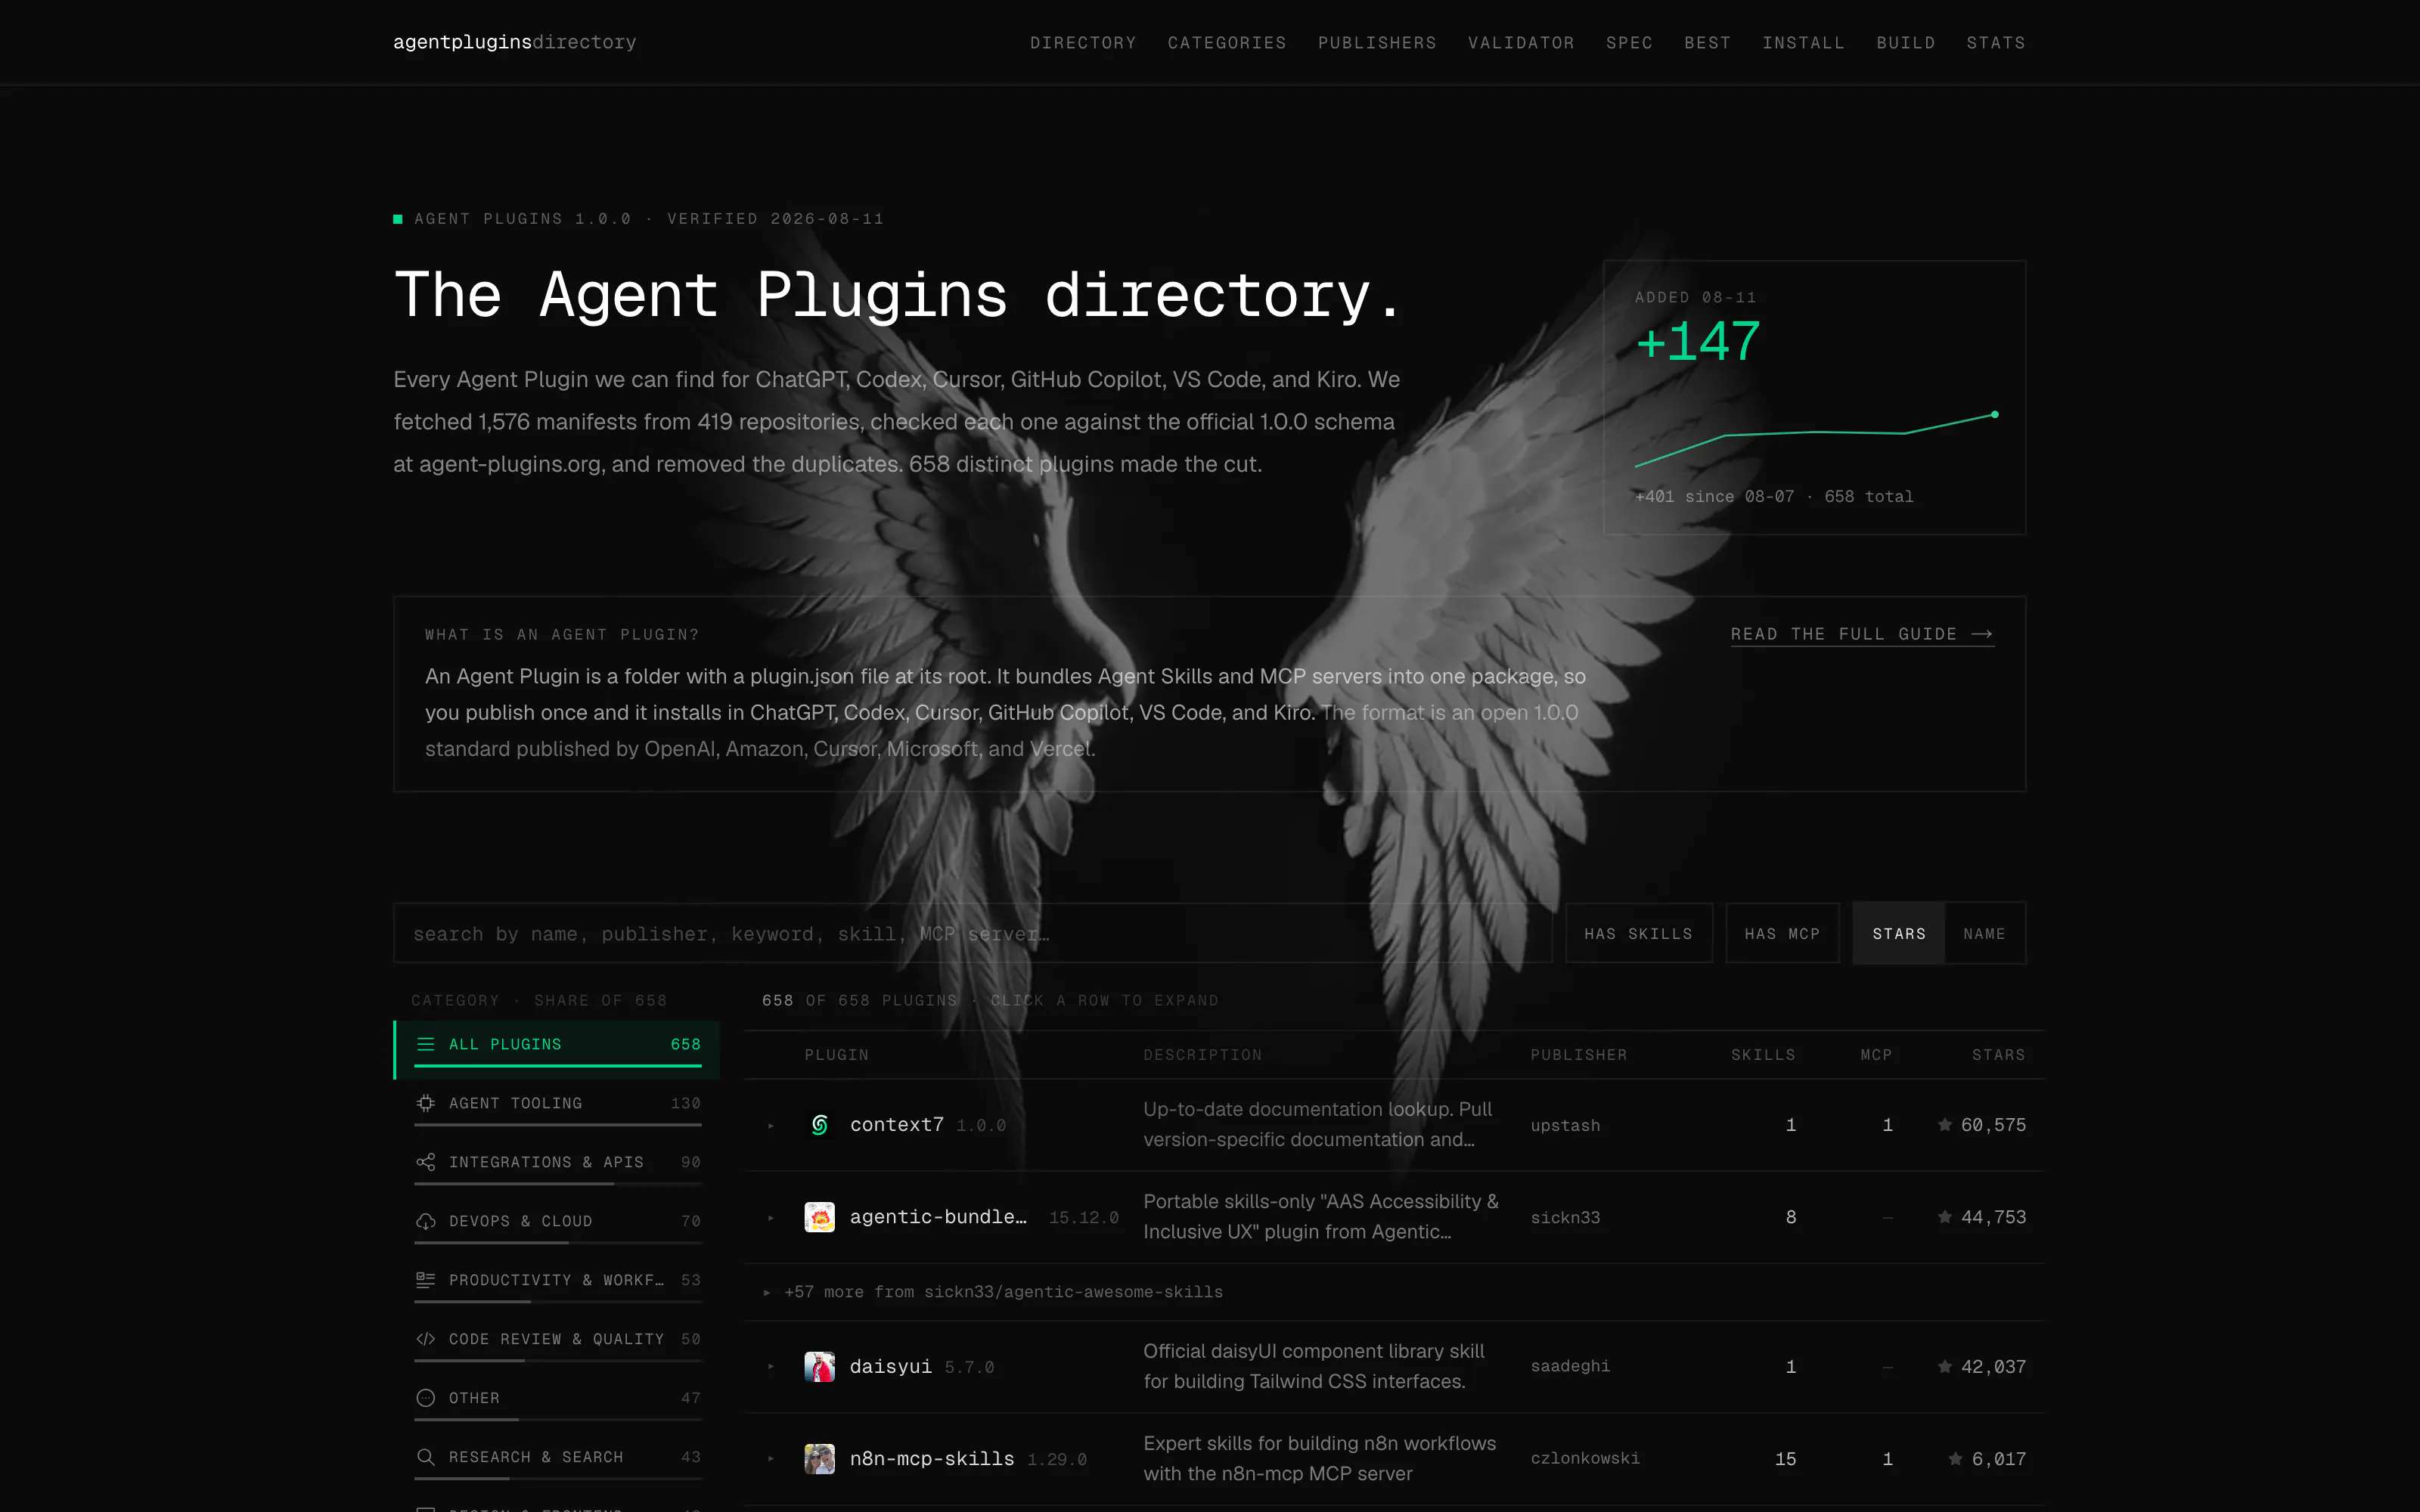Screen dimensions: 2420x1512
Task: Click the Skills column header
Action: pyautogui.click(x=1763, y=1055)
